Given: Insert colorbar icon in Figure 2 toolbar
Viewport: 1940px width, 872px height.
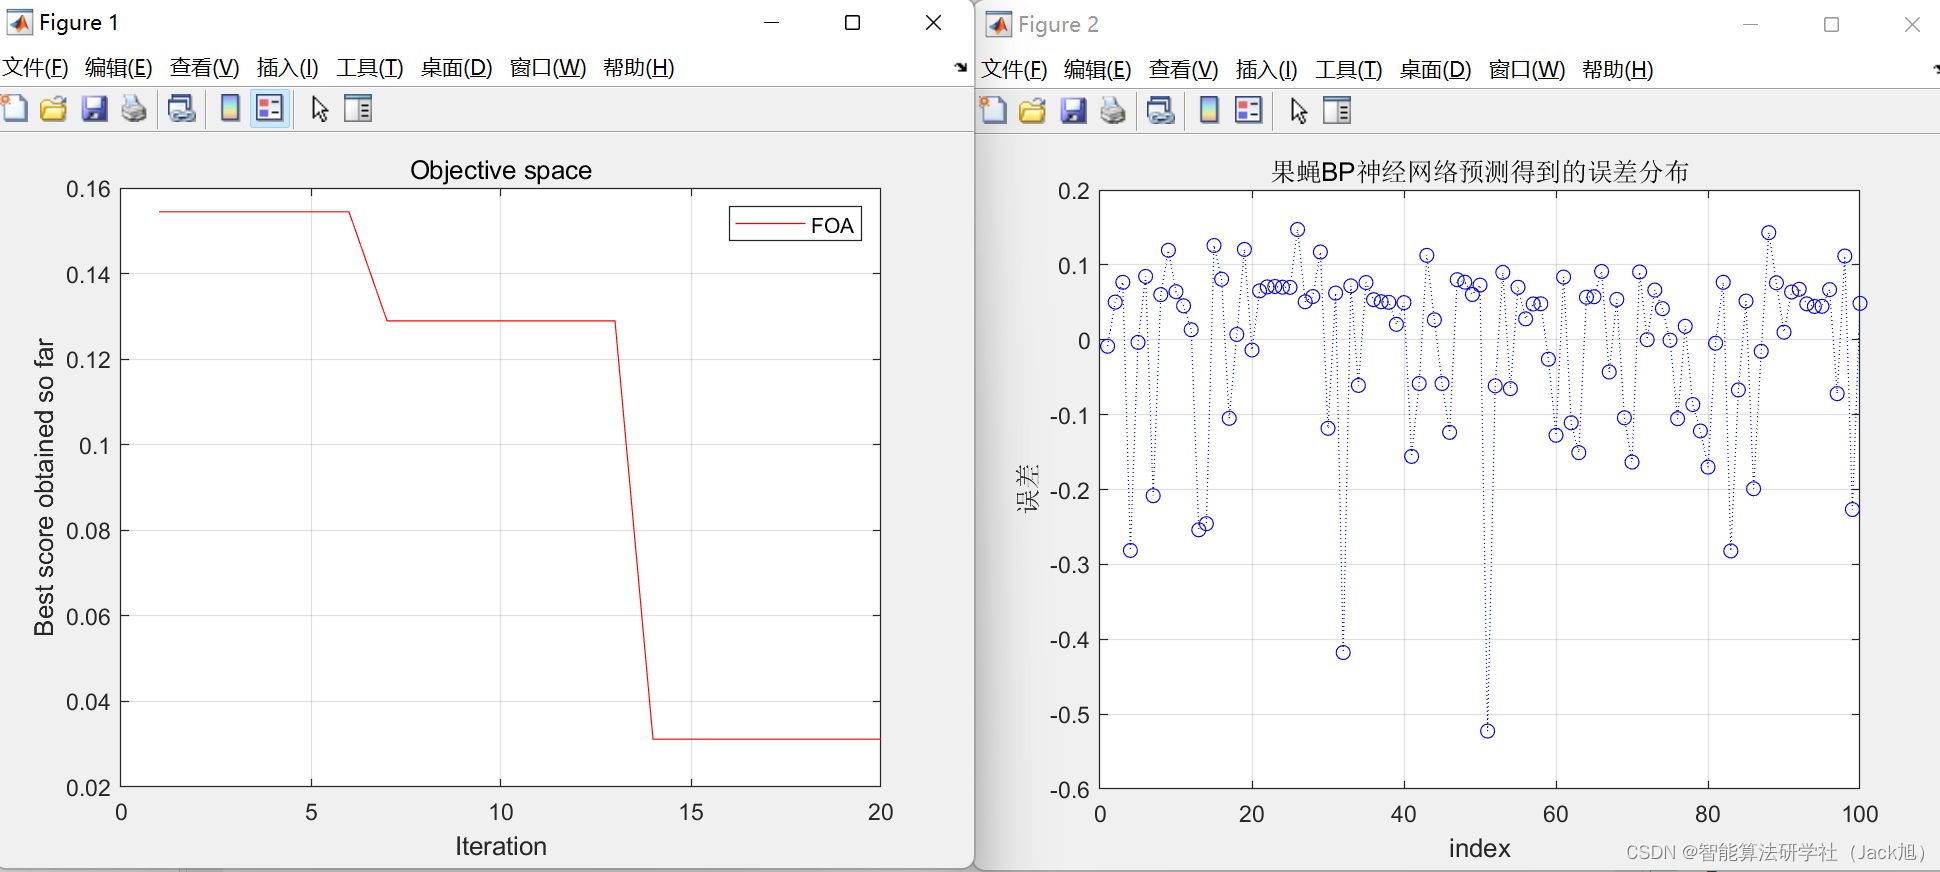Looking at the screenshot, I should point(1209,110).
